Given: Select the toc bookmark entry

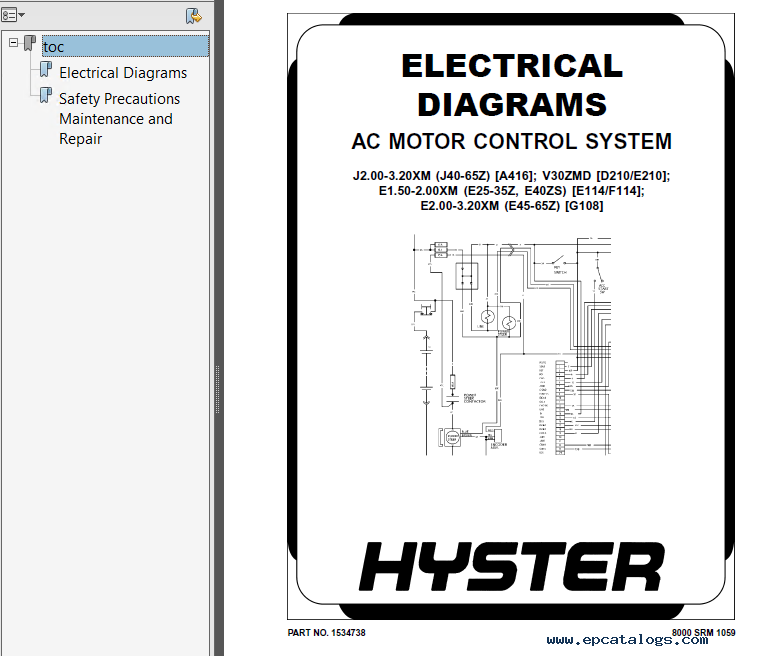Looking at the screenshot, I should [x=125, y=46].
